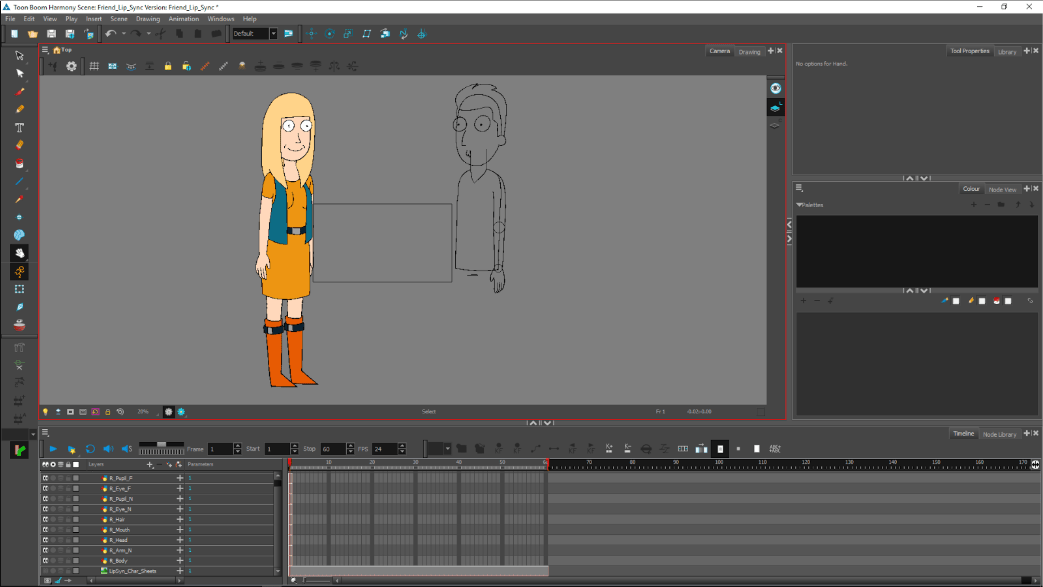Open the Default workspace dropdown

(273, 34)
